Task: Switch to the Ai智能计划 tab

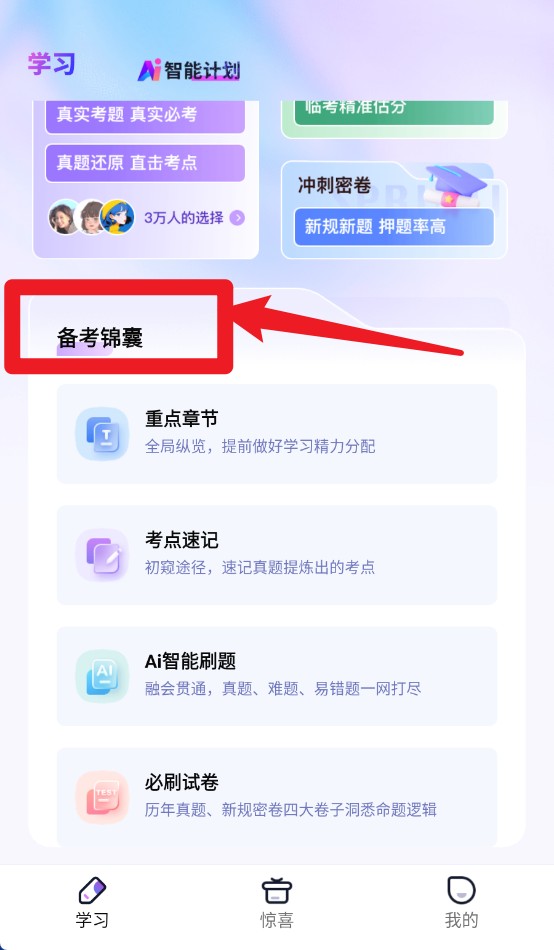Action: click(189, 70)
